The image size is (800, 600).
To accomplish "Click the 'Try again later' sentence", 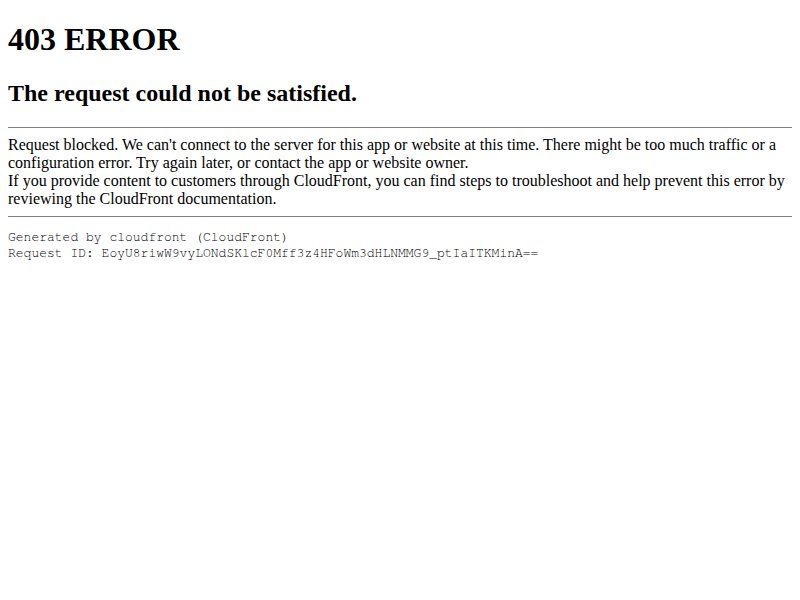I will click(302, 163).
